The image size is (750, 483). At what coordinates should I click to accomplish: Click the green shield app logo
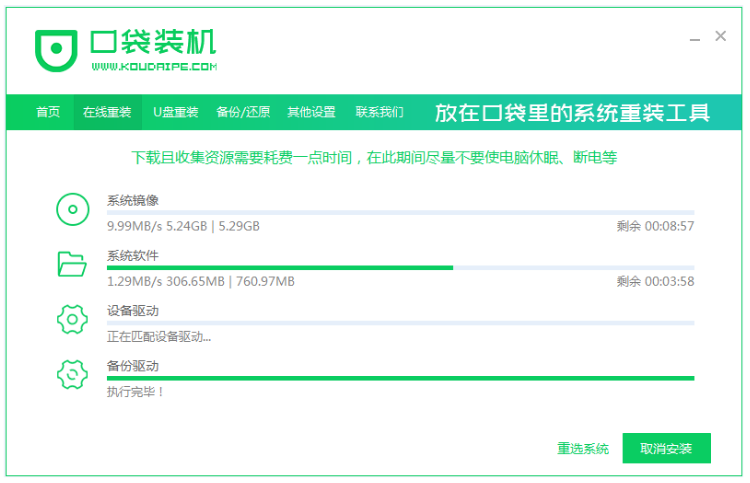[57, 49]
